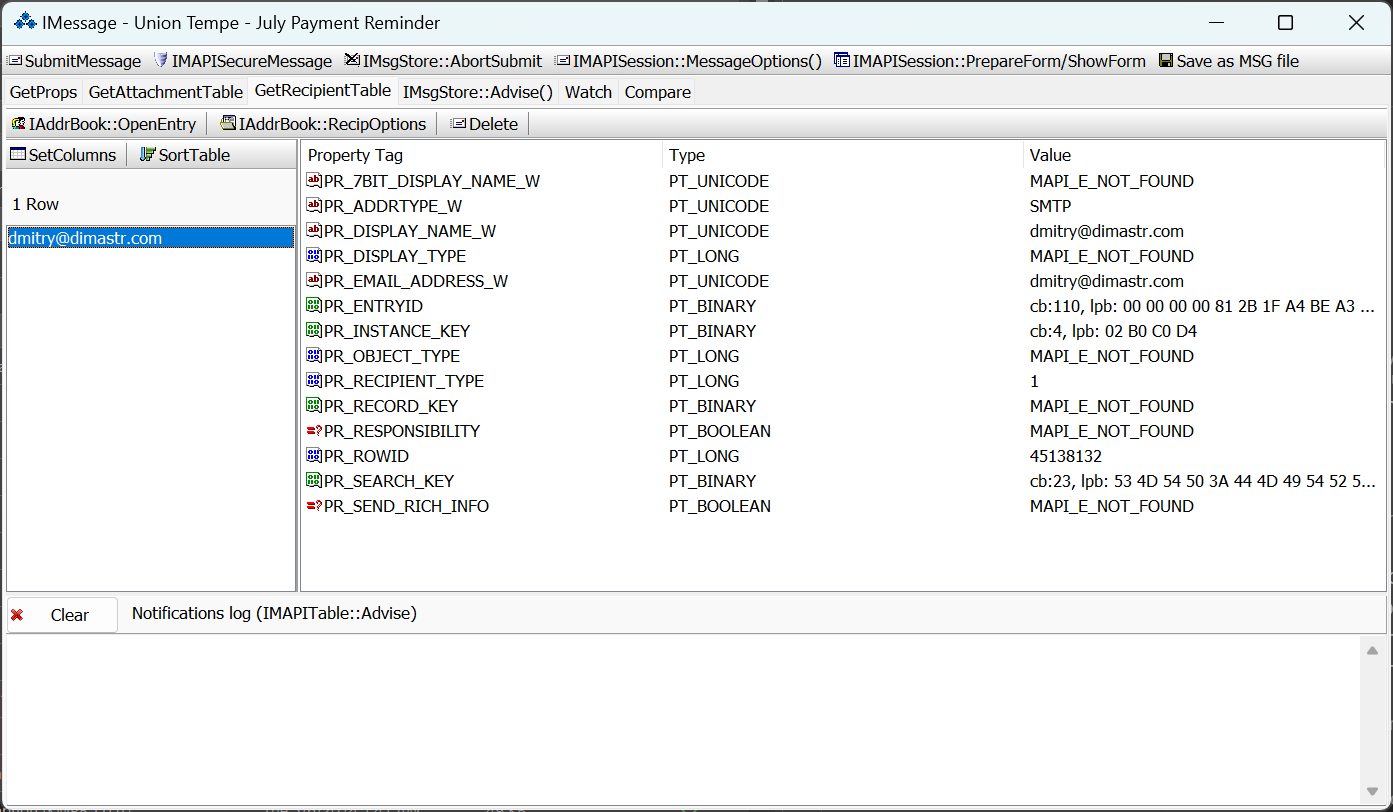Click the MessageOptions toolbar icon

(563, 61)
